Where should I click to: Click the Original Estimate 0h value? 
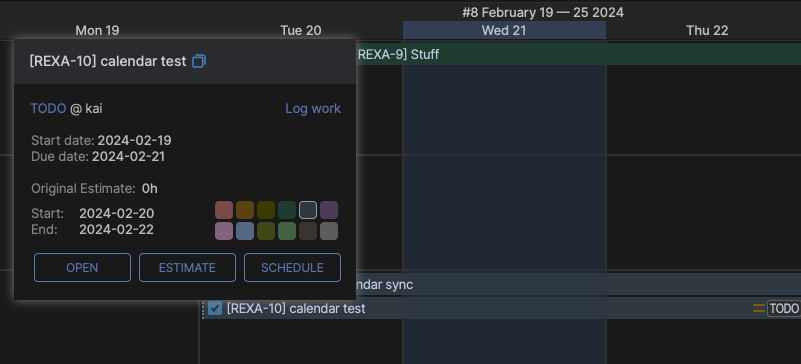click(x=150, y=188)
